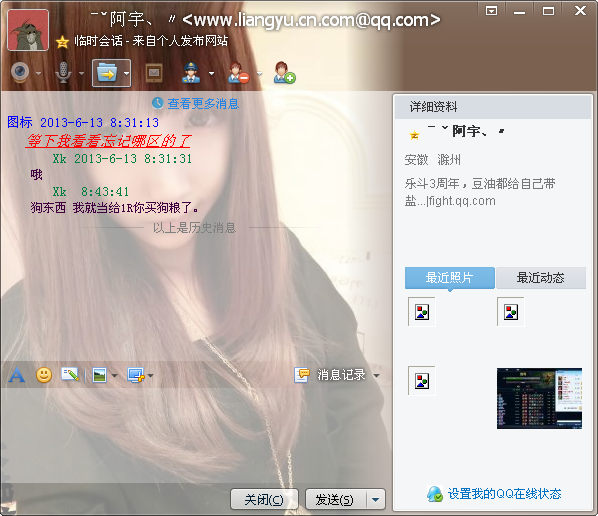Click 设置我的QQ在线状态 link
The image size is (598, 516).
(x=504, y=494)
